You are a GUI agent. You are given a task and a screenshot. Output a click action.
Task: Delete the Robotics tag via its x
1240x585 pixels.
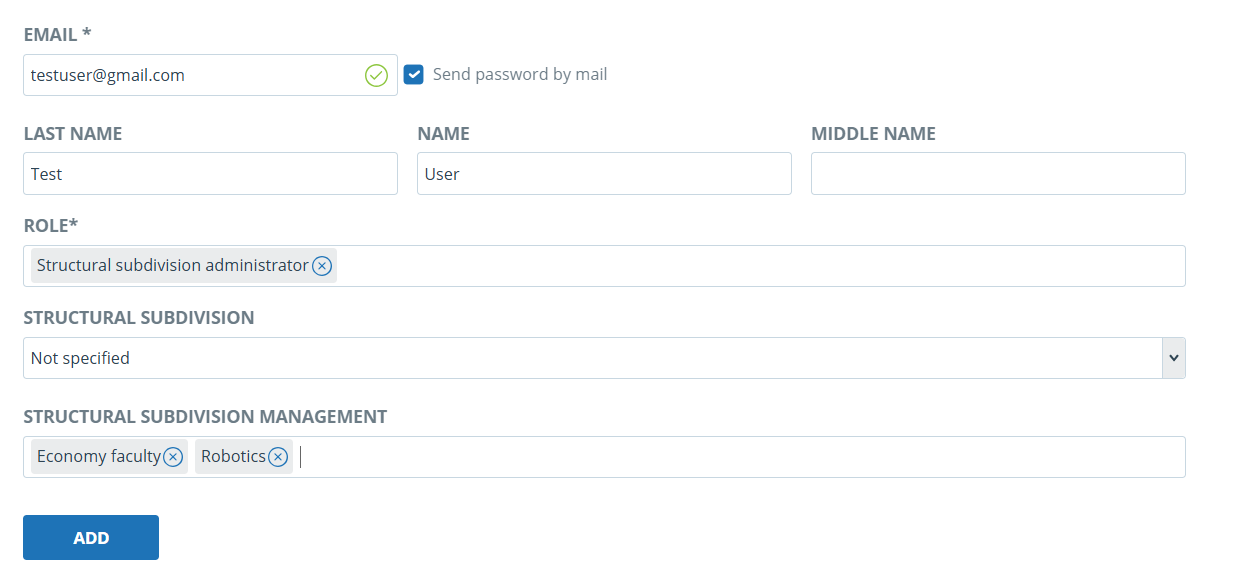click(278, 457)
